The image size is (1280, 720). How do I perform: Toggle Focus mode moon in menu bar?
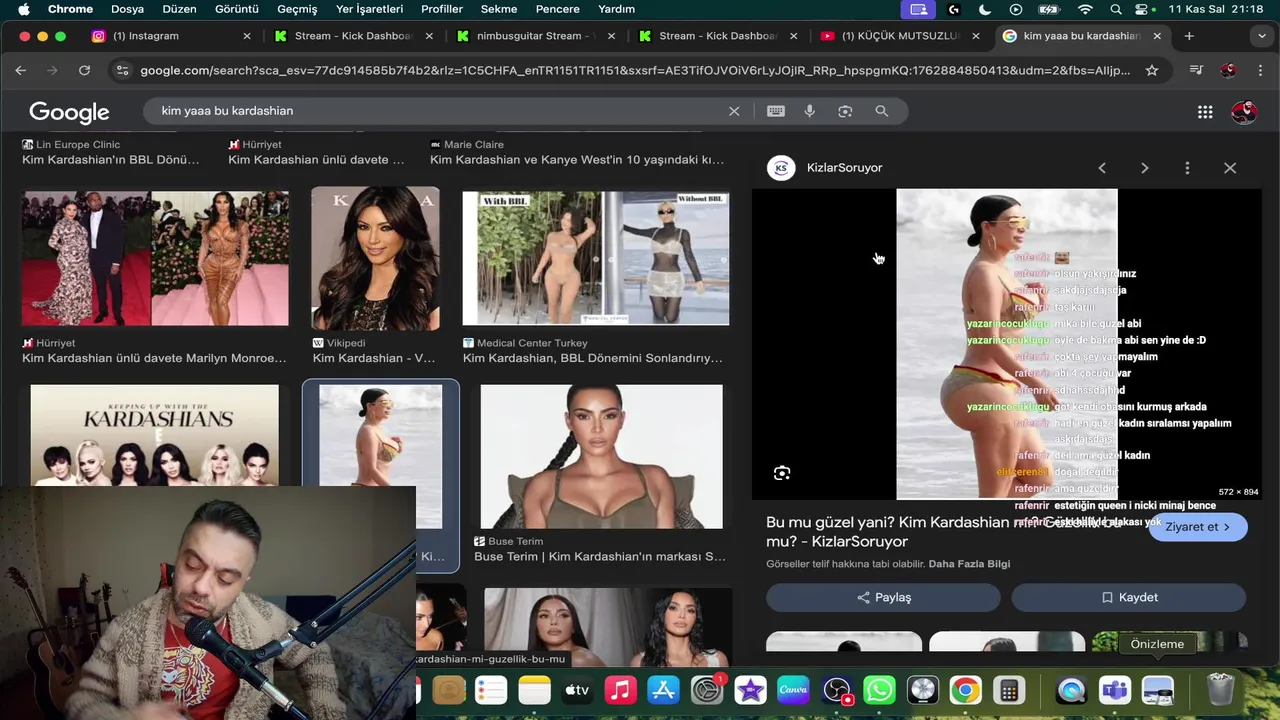(x=985, y=9)
